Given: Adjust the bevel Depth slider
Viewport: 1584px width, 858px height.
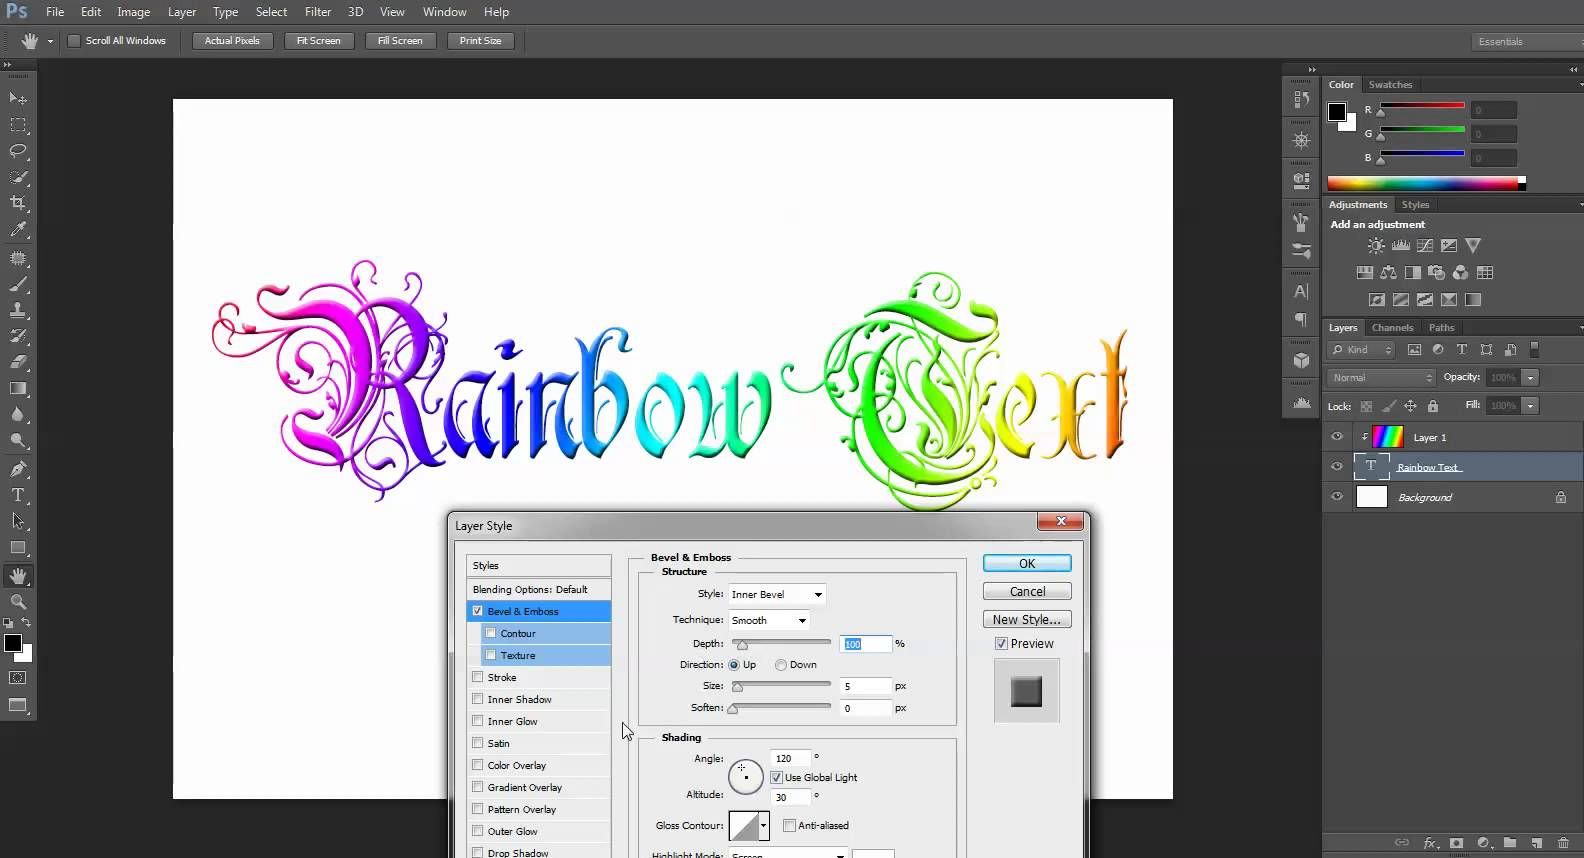Looking at the screenshot, I should click(x=742, y=644).
